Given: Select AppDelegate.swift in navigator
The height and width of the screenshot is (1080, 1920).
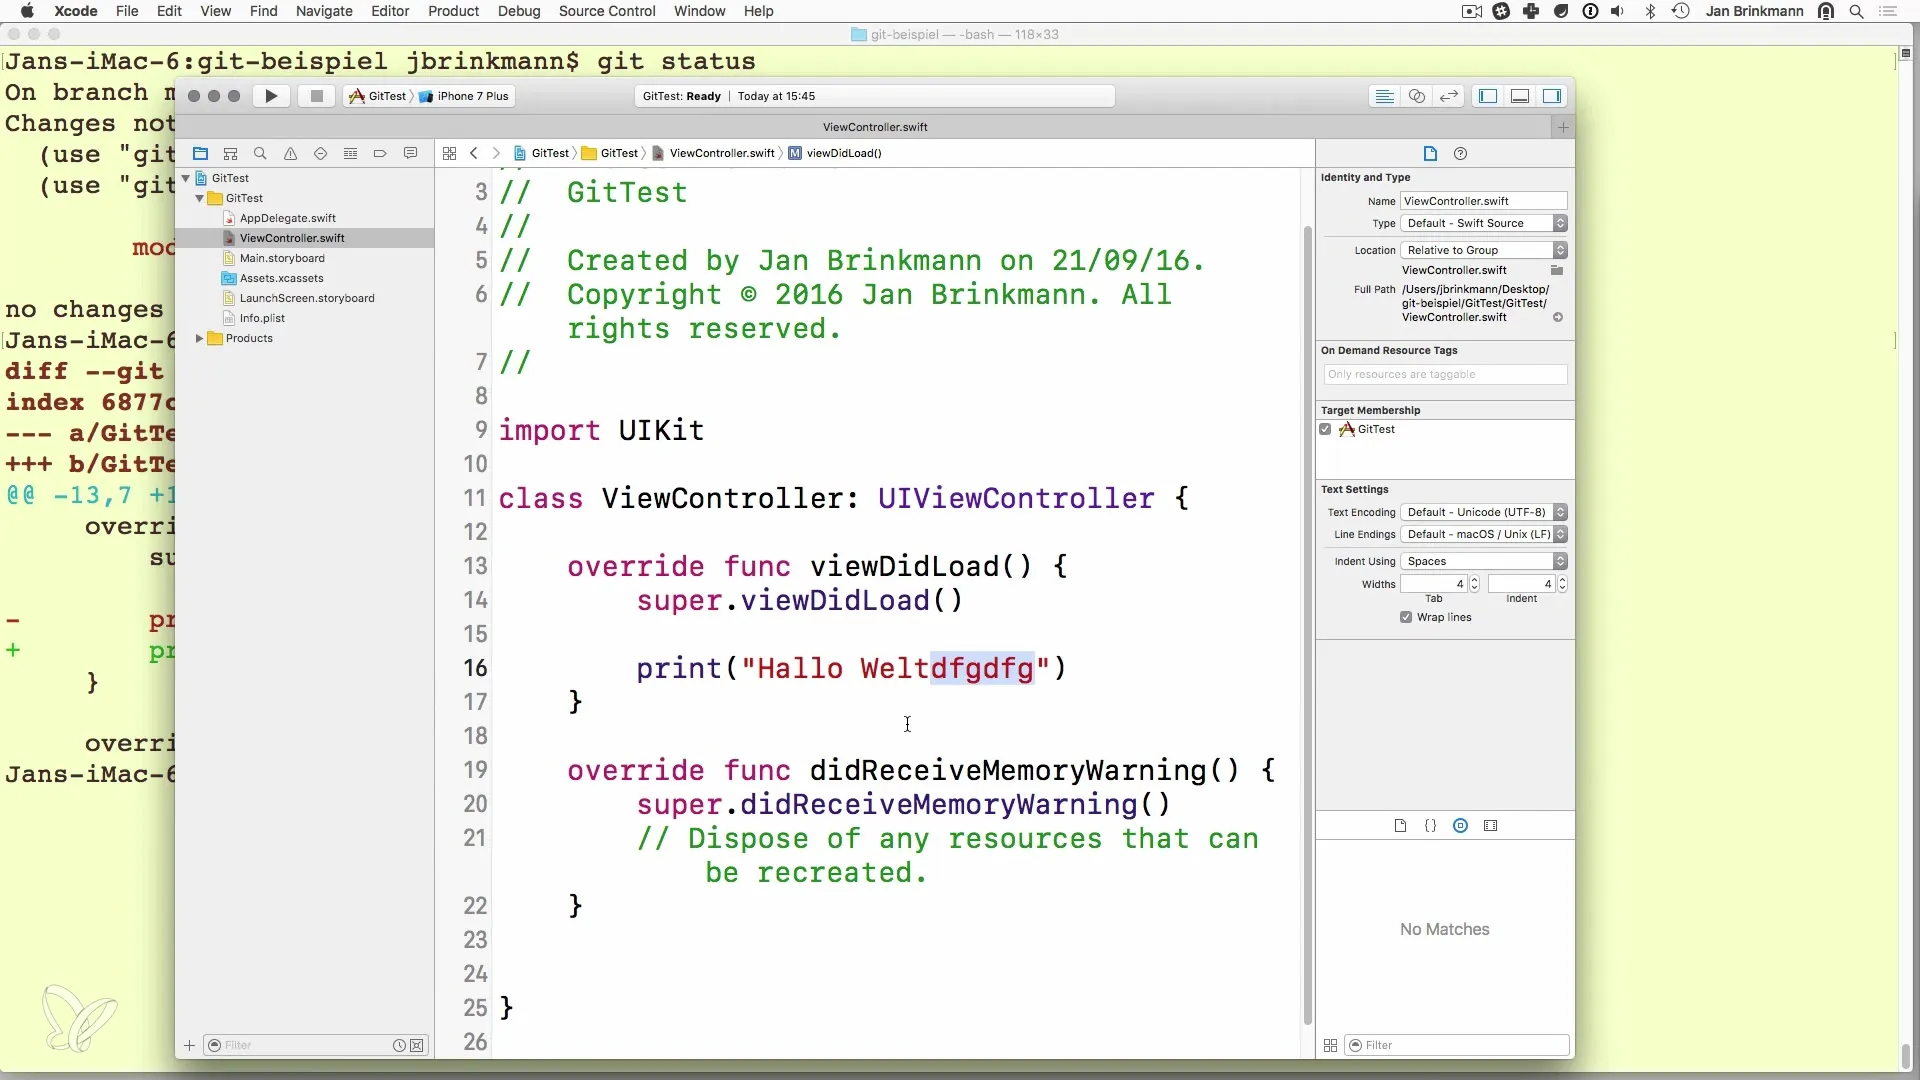Looking at the screenshot, I should (288, 218).
